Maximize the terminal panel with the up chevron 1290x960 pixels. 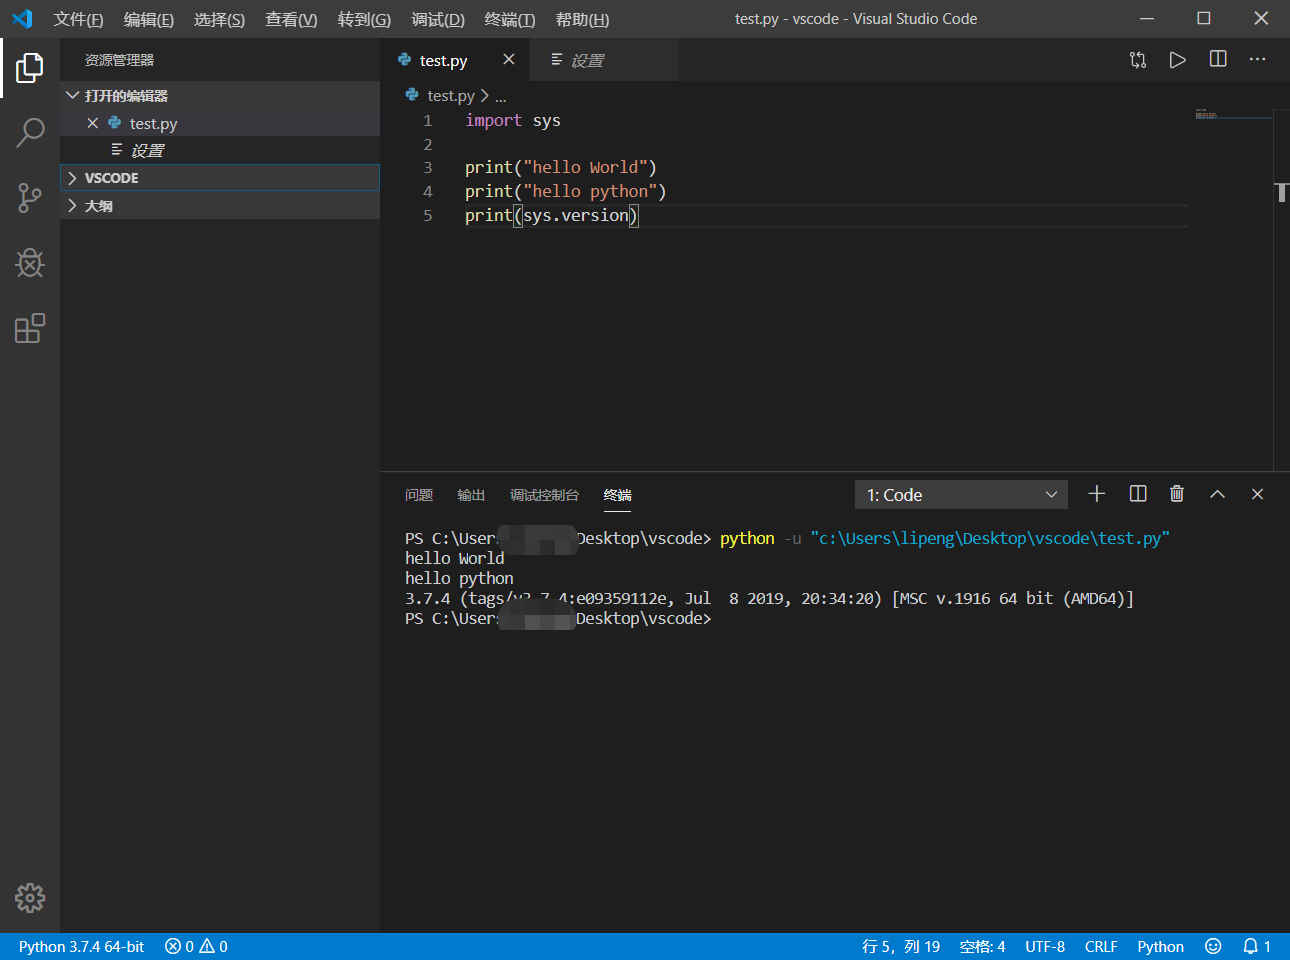[x=1217, y=494]
